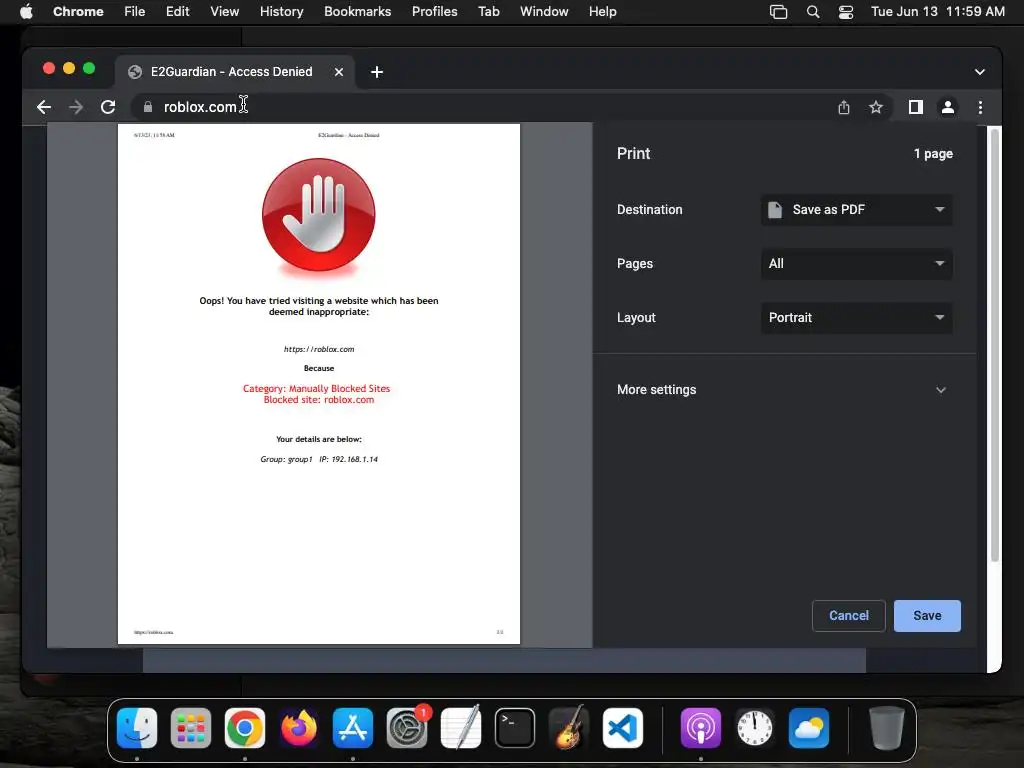Select the E2Guardian - Access Denied tab
This screenshot has height=768, width=1024.
click(232, 72)
